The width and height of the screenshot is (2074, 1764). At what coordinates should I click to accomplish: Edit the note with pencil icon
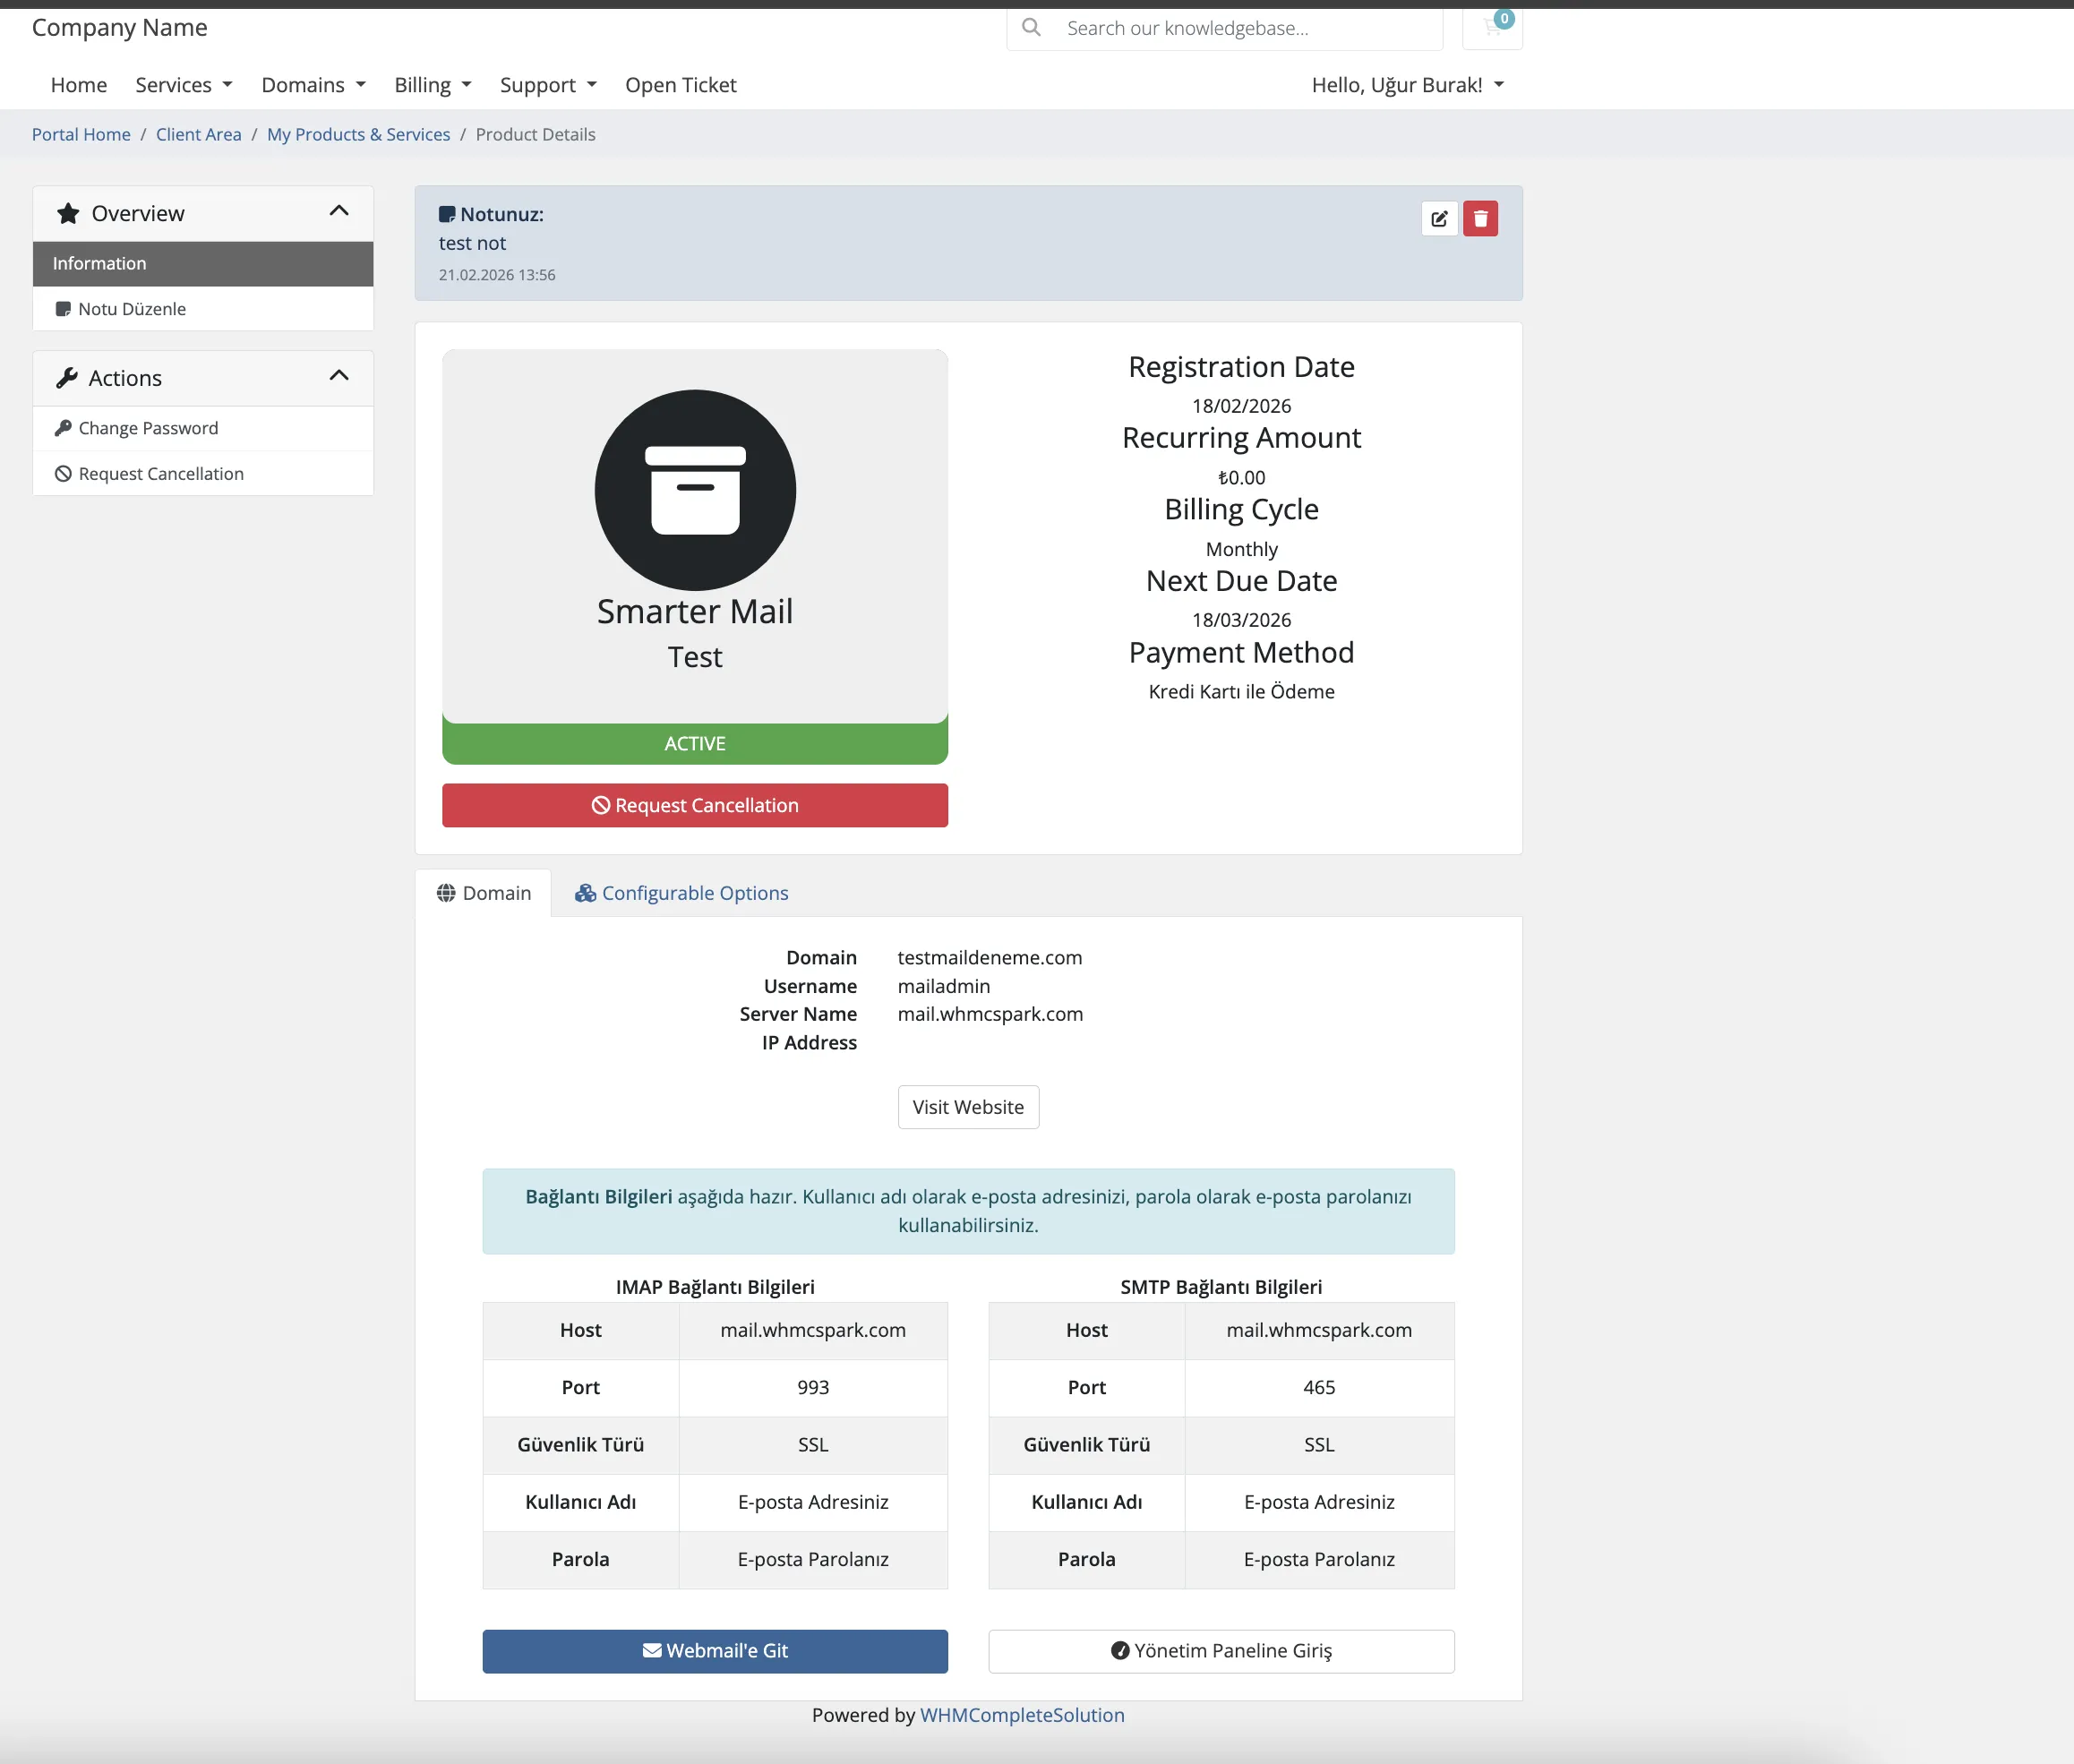pyautogui.click(x=1439, y=218)
